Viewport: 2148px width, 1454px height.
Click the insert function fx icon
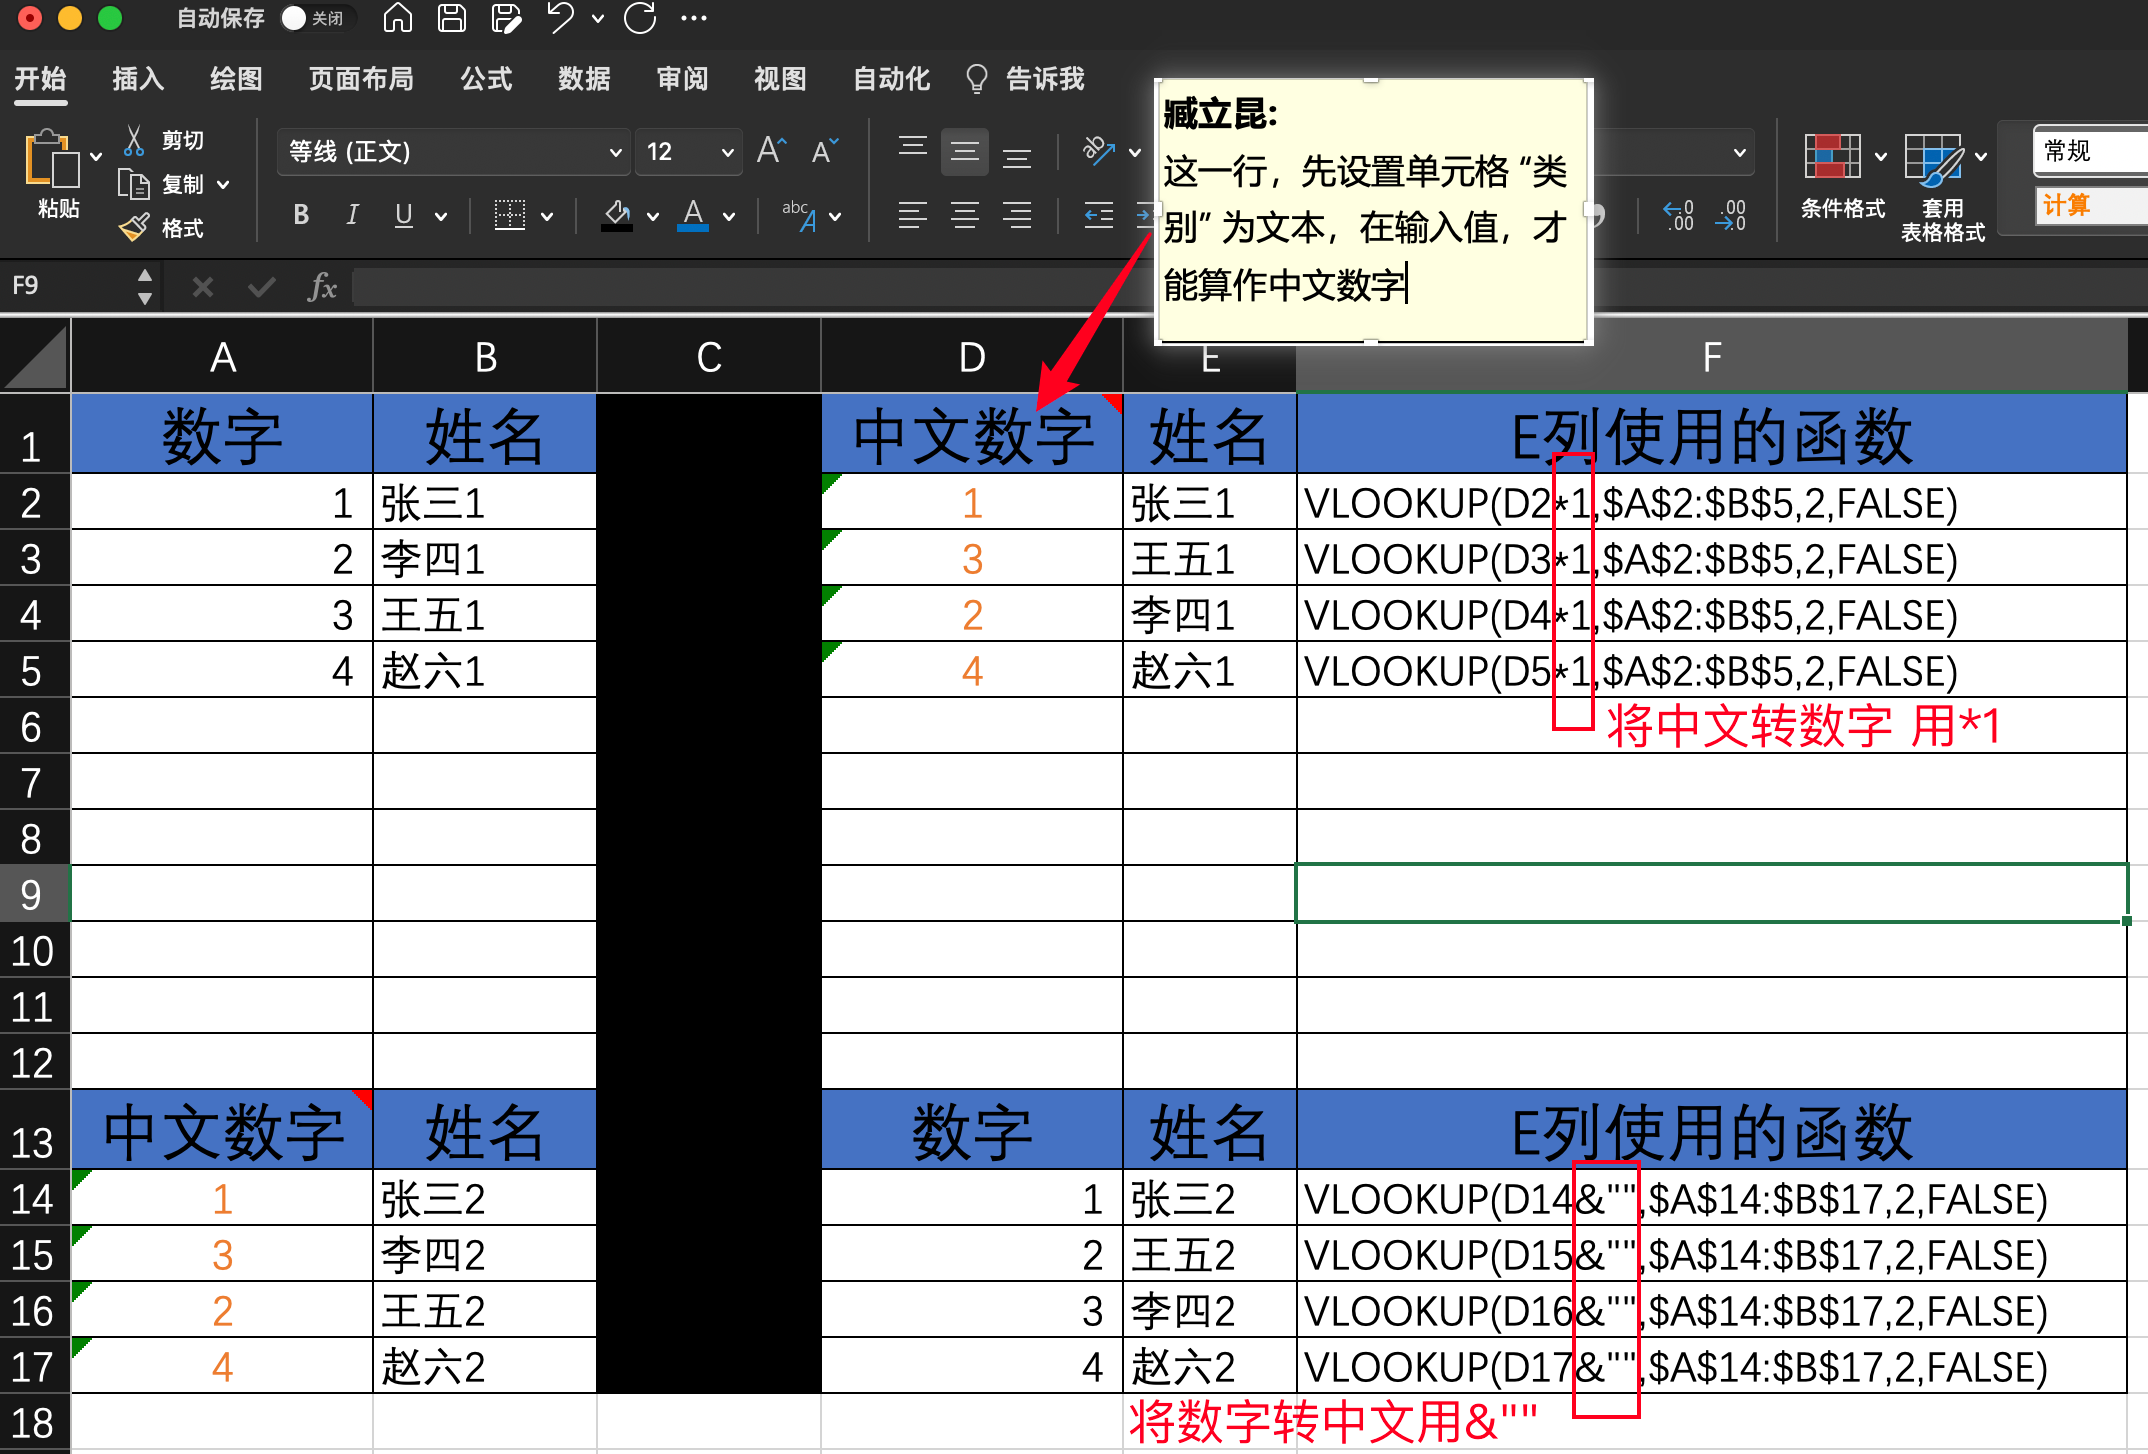point(322,288)
